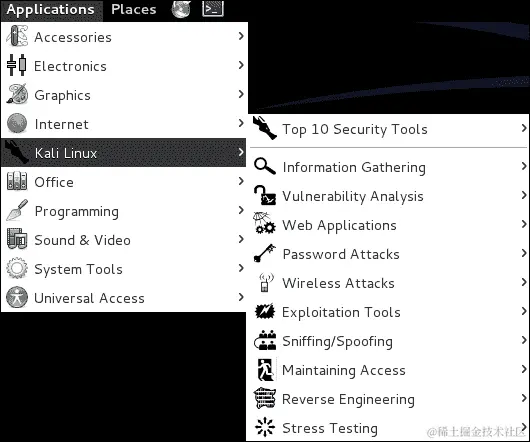Expand arrow next to Accessories

[x=241, y=35]
